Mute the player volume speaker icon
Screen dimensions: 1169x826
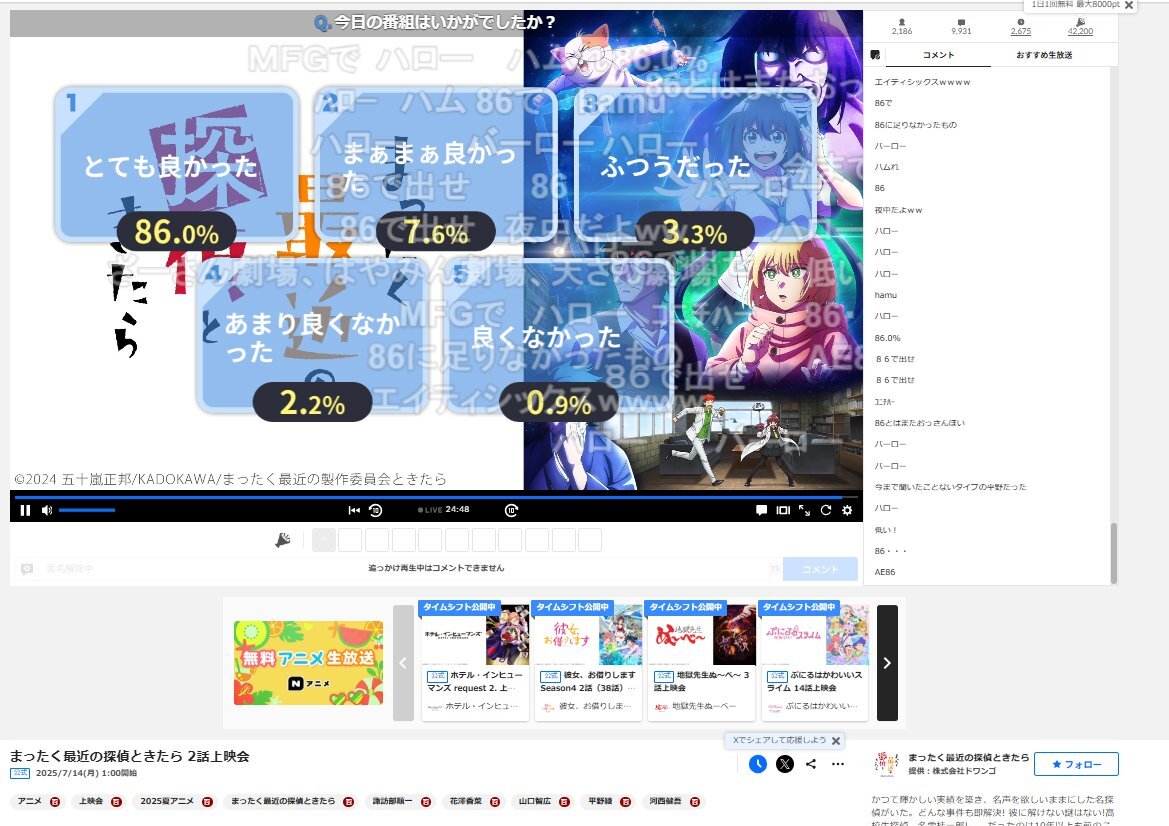coord(47,511)
